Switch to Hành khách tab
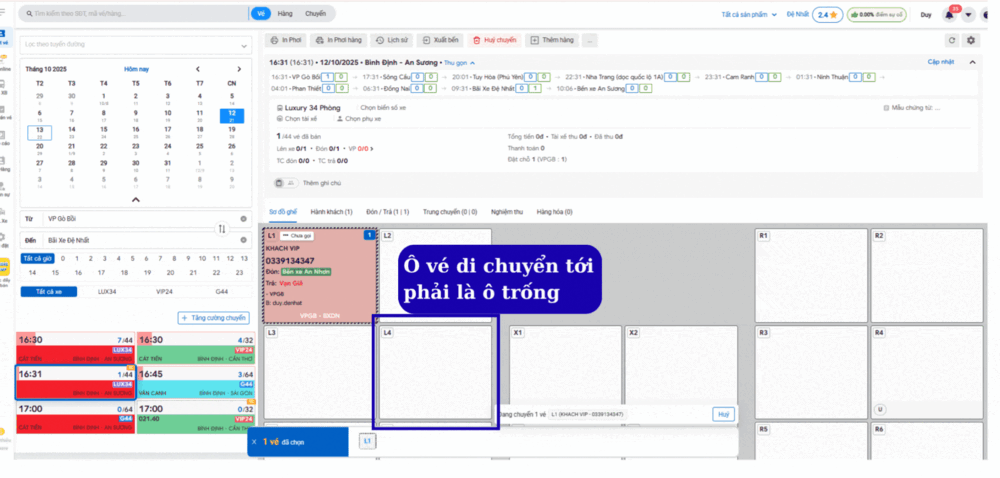Screen dimensions: 1000x478 pos(332,212)
